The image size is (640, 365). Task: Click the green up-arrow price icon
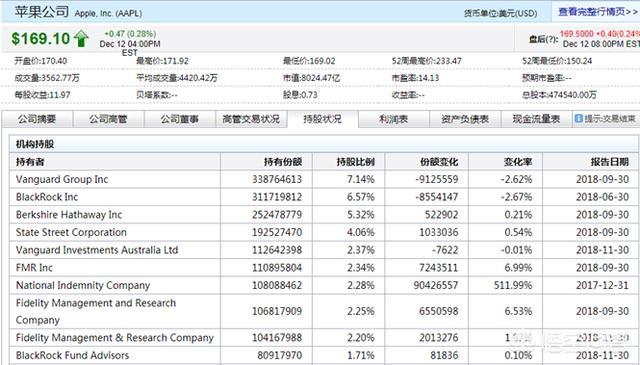click(81, 39)
